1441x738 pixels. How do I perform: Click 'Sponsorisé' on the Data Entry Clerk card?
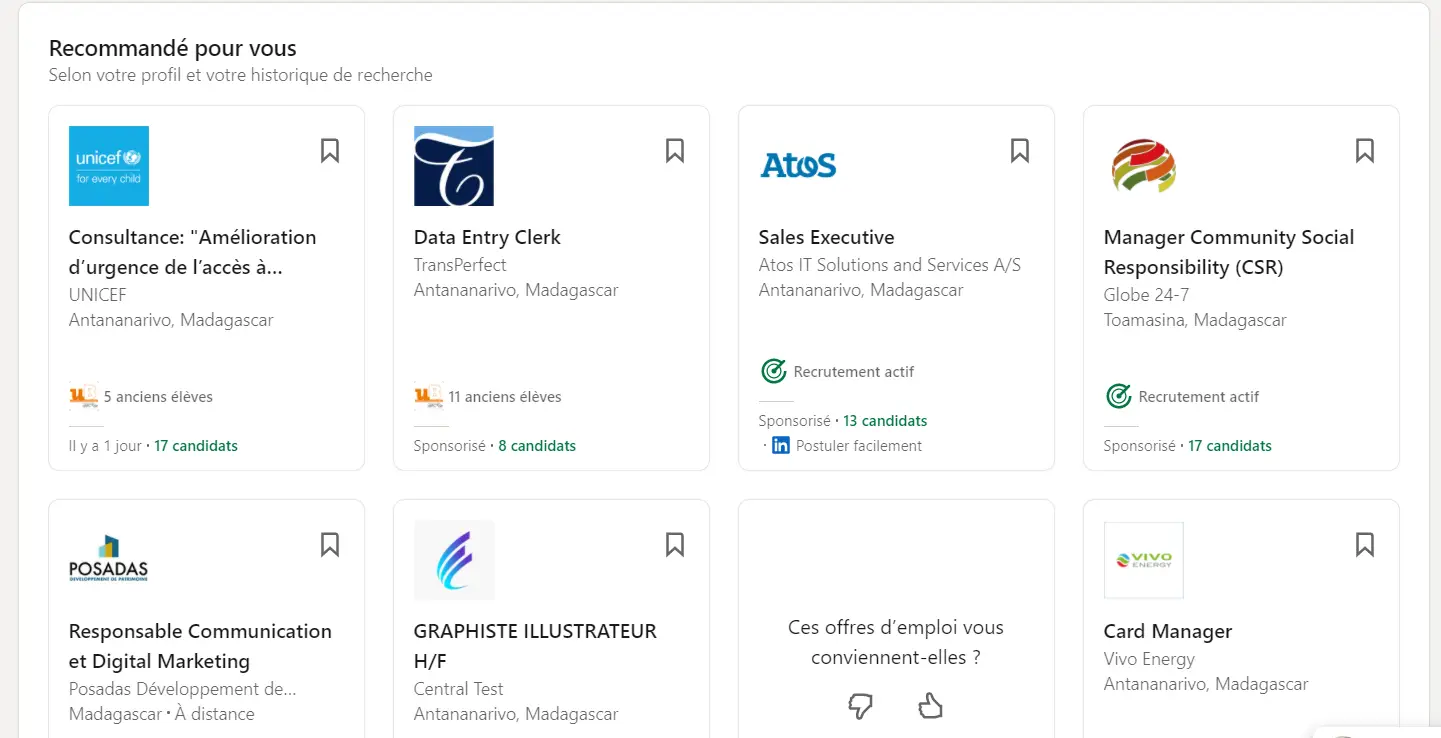(450, 446)
